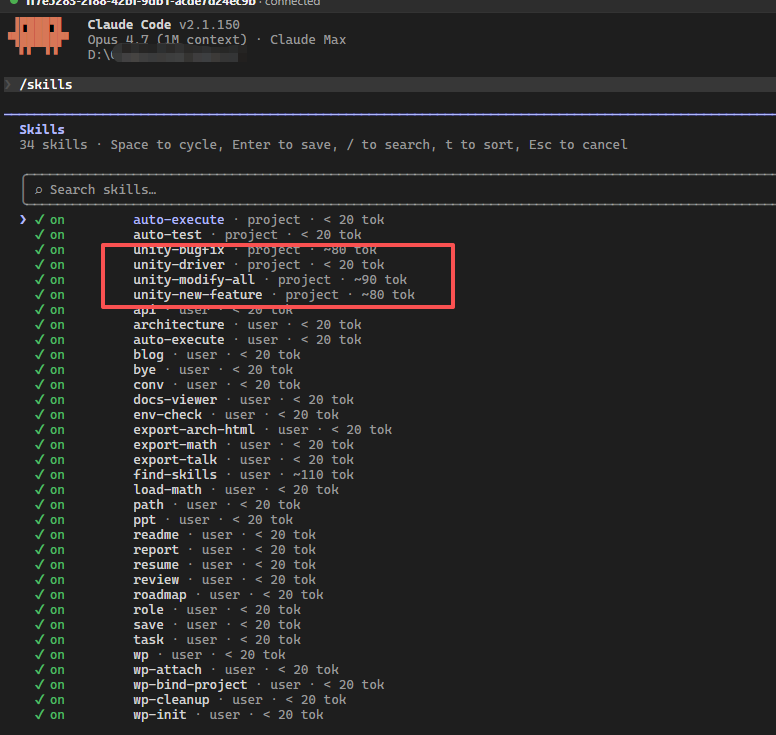Toggle the on state for auto-test
This screenshot has height=735, width=776.
point(50,235)
